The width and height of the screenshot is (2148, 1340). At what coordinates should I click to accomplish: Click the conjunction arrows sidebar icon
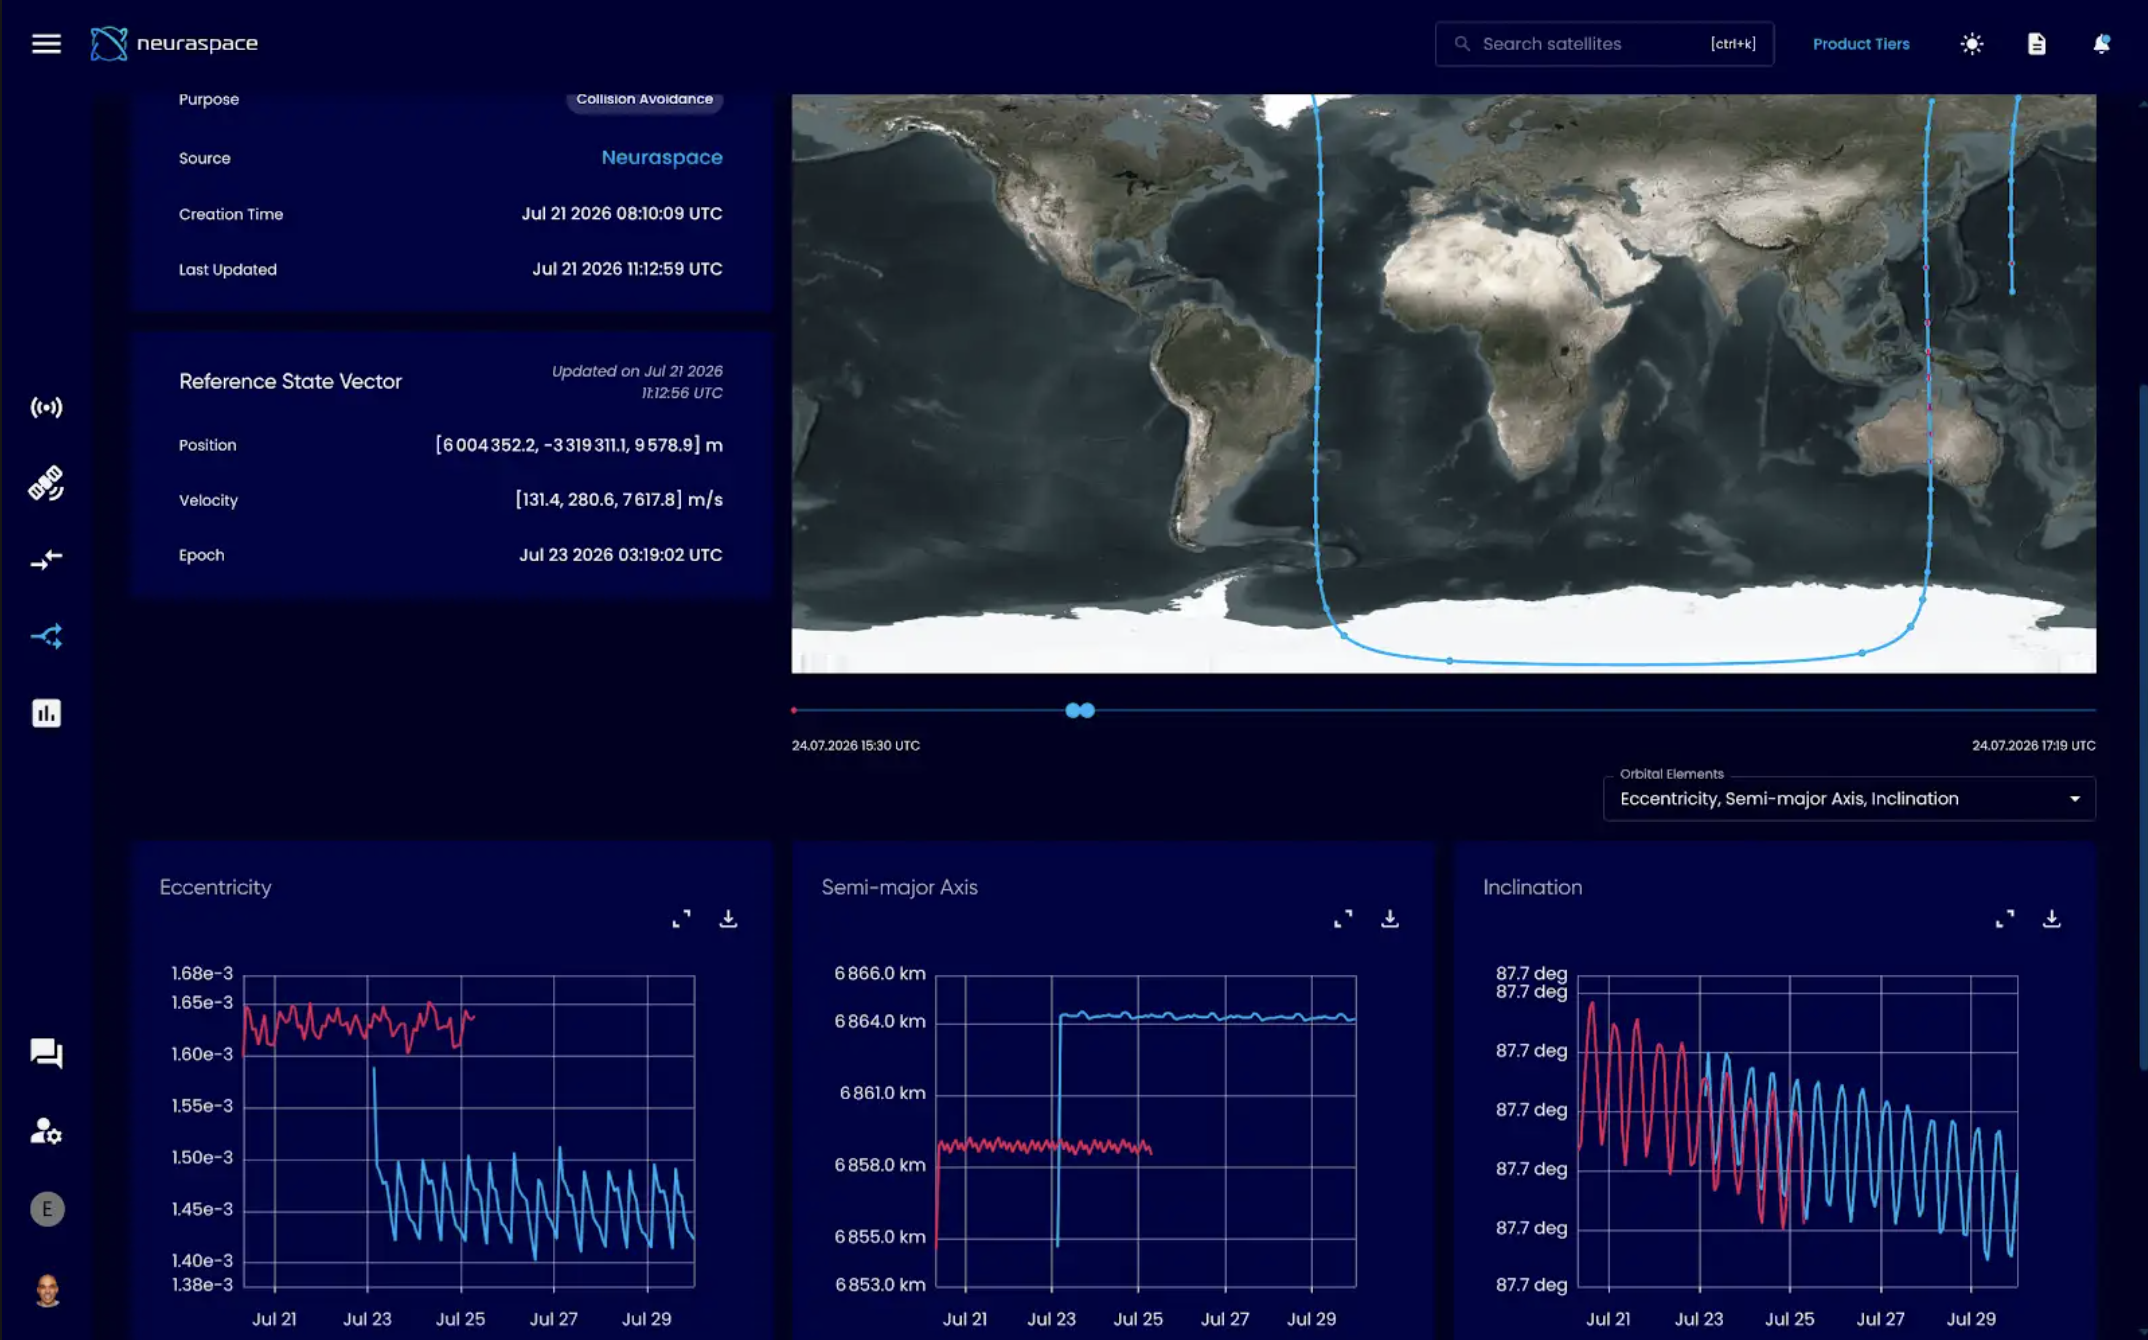(46, 559)
